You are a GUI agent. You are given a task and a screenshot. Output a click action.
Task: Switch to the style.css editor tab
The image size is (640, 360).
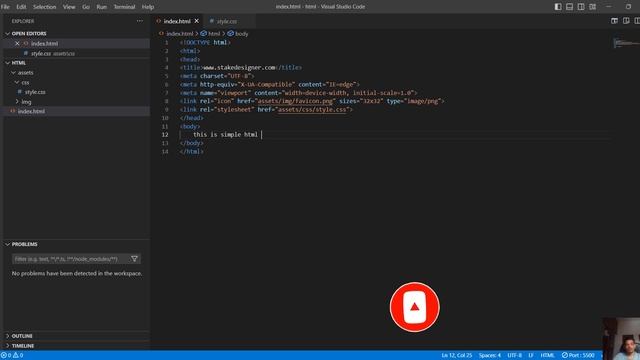(227, 21)
